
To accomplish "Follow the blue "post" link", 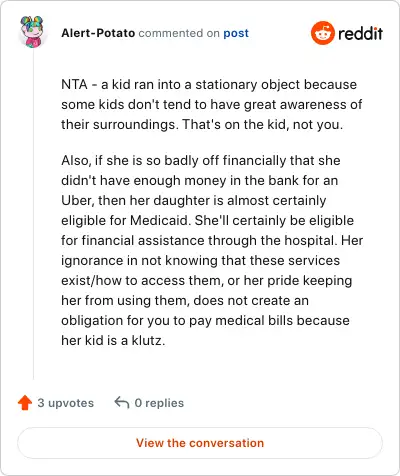I will [x=236, y=33].
